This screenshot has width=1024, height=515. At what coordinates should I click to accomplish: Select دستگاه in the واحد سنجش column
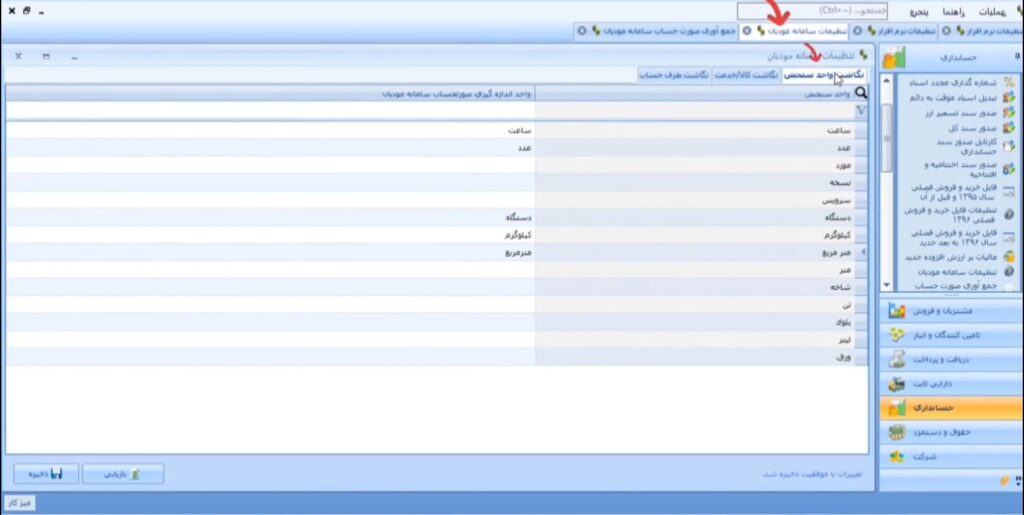pos(695,217)
